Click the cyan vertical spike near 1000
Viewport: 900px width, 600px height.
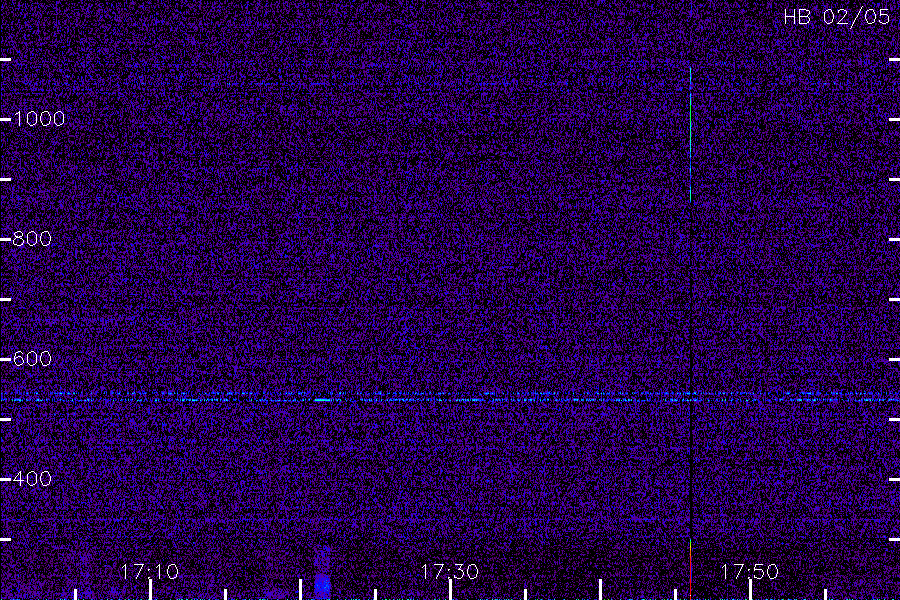point(690,134)
